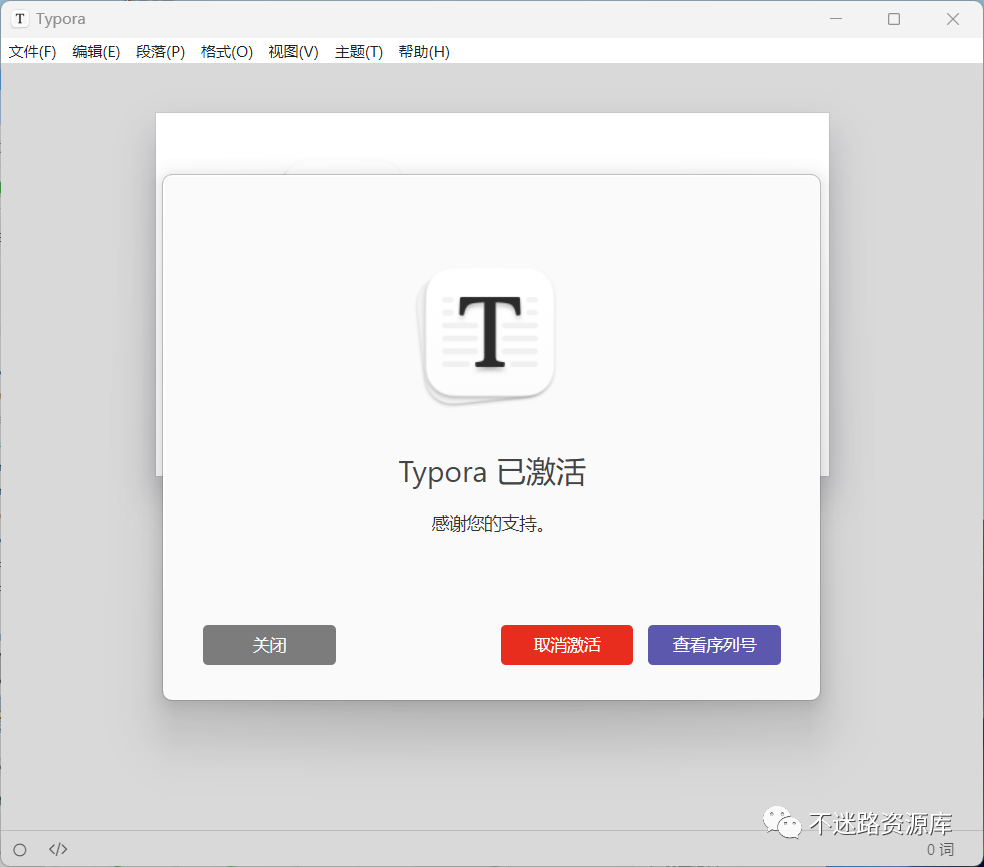Toggle the sidebar circle icon in status bar
This screenshot has width=984, height=867.
point(20,849)
